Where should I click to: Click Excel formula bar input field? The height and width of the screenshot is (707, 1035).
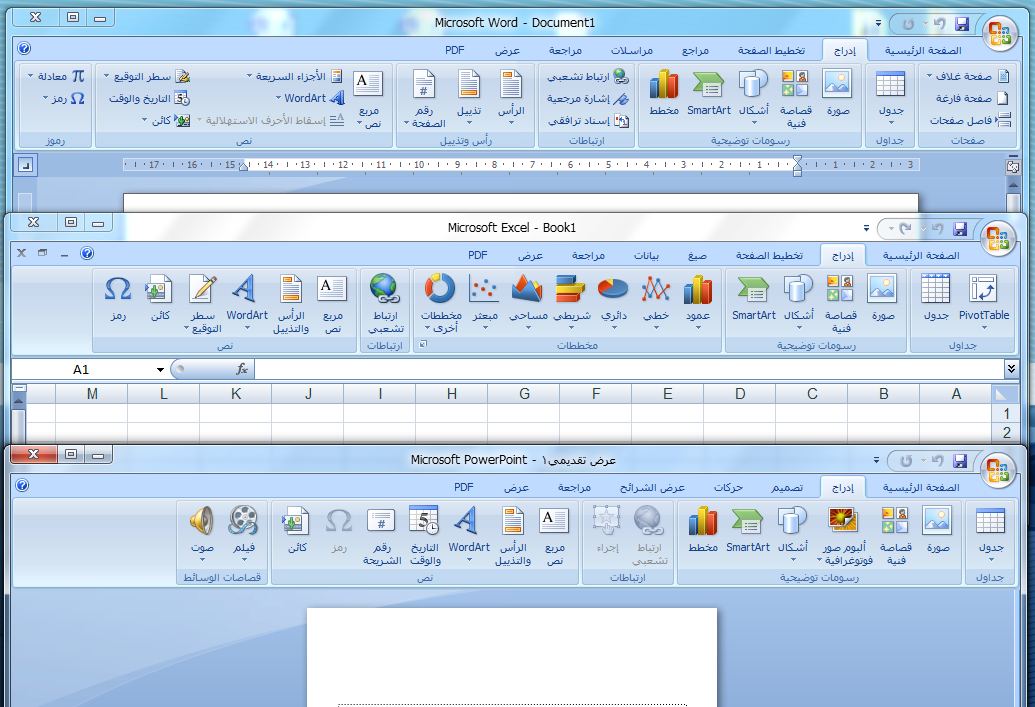[x=629, y=369]
